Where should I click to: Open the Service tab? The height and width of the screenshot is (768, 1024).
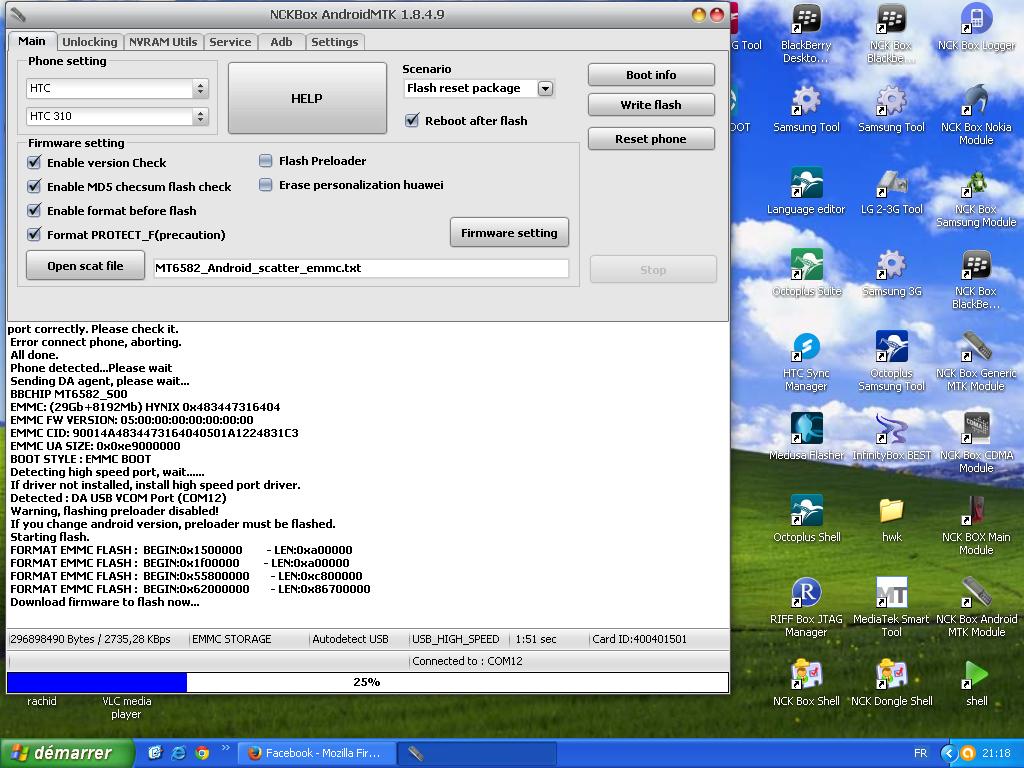pyautogui.click(x=230, y=42)
